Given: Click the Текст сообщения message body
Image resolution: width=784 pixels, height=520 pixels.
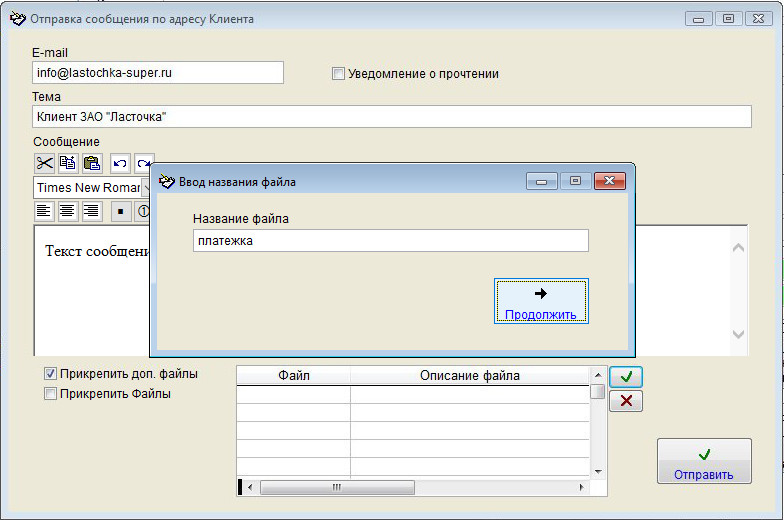Looking at the screenshot, I should (98, 251).
